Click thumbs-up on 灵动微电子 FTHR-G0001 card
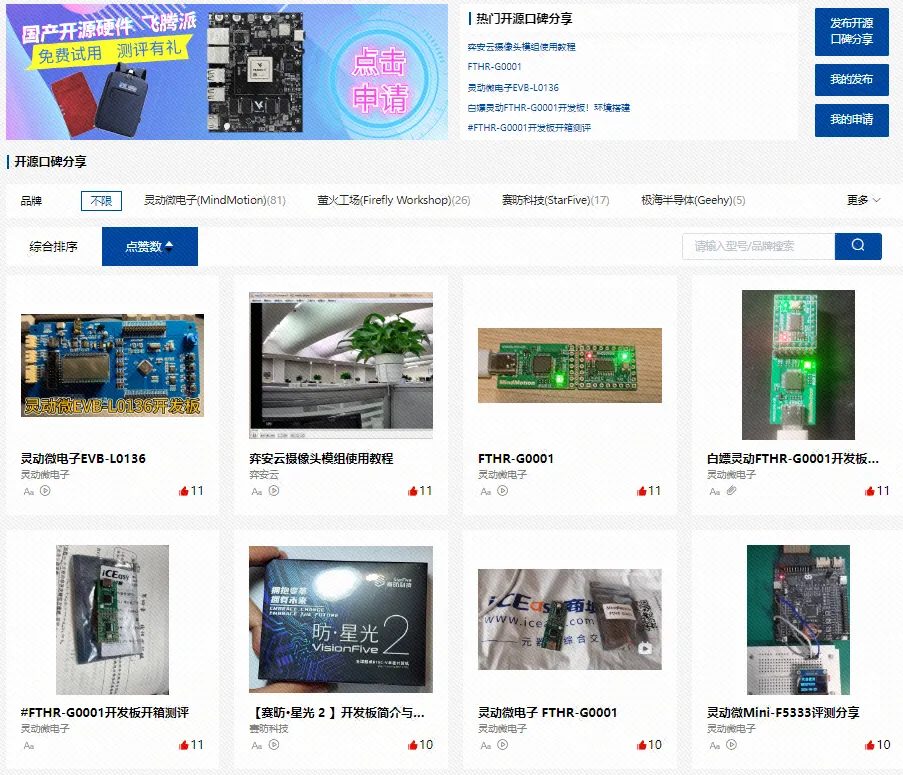Screen dimensions: 903x775 642,745
